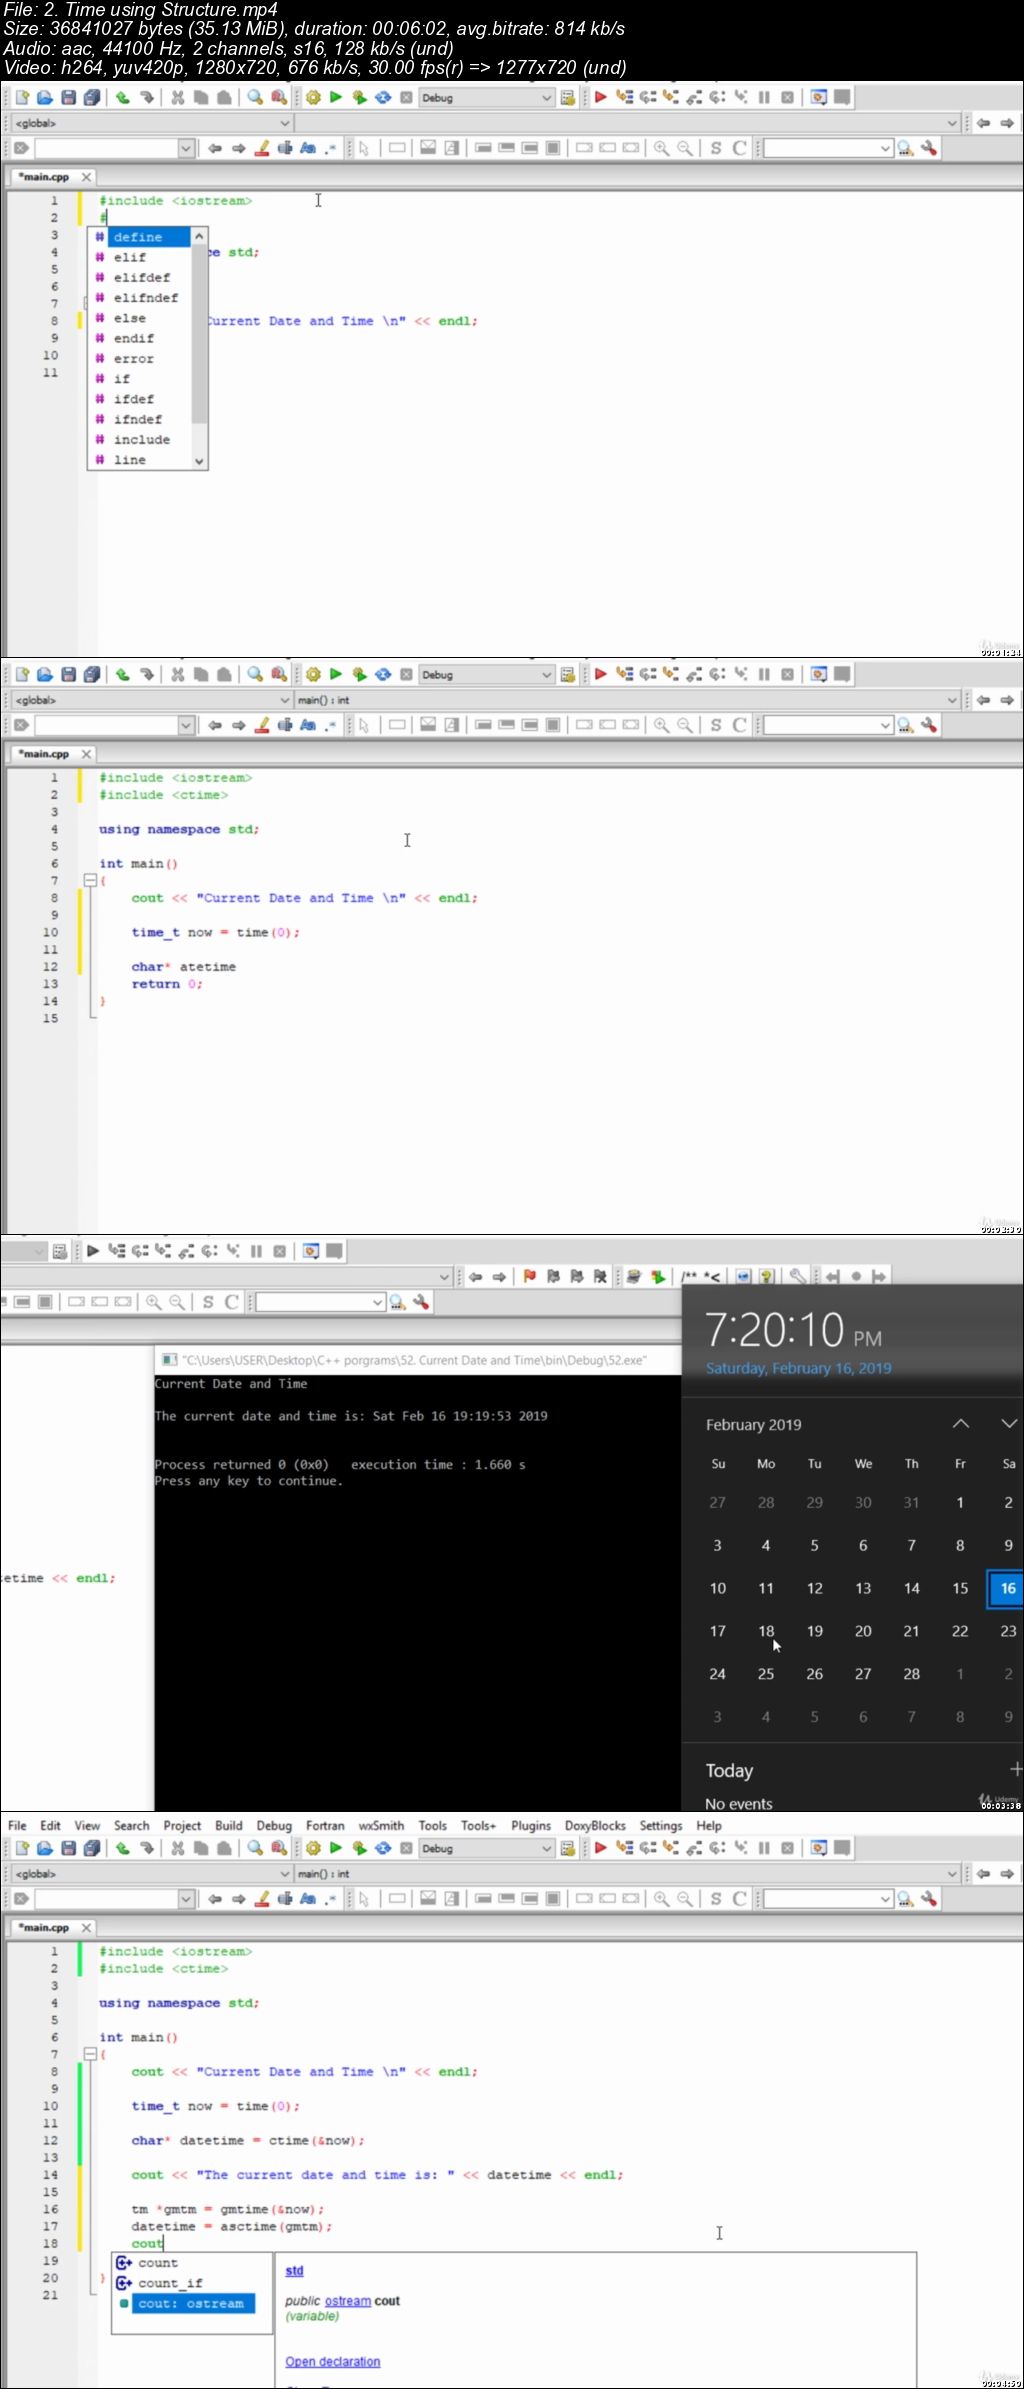Toggle match-case 'Aa' icon in window with menu bar
Screen dimensions: 1024x2389
tap(308, 1898)
